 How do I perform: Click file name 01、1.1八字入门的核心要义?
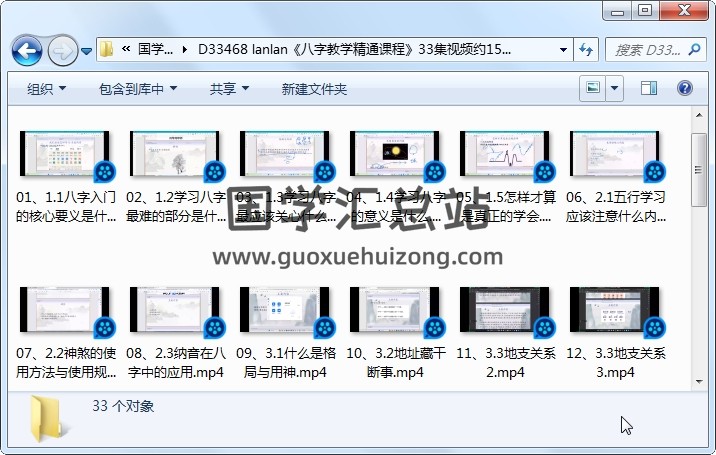coord(66,206)
